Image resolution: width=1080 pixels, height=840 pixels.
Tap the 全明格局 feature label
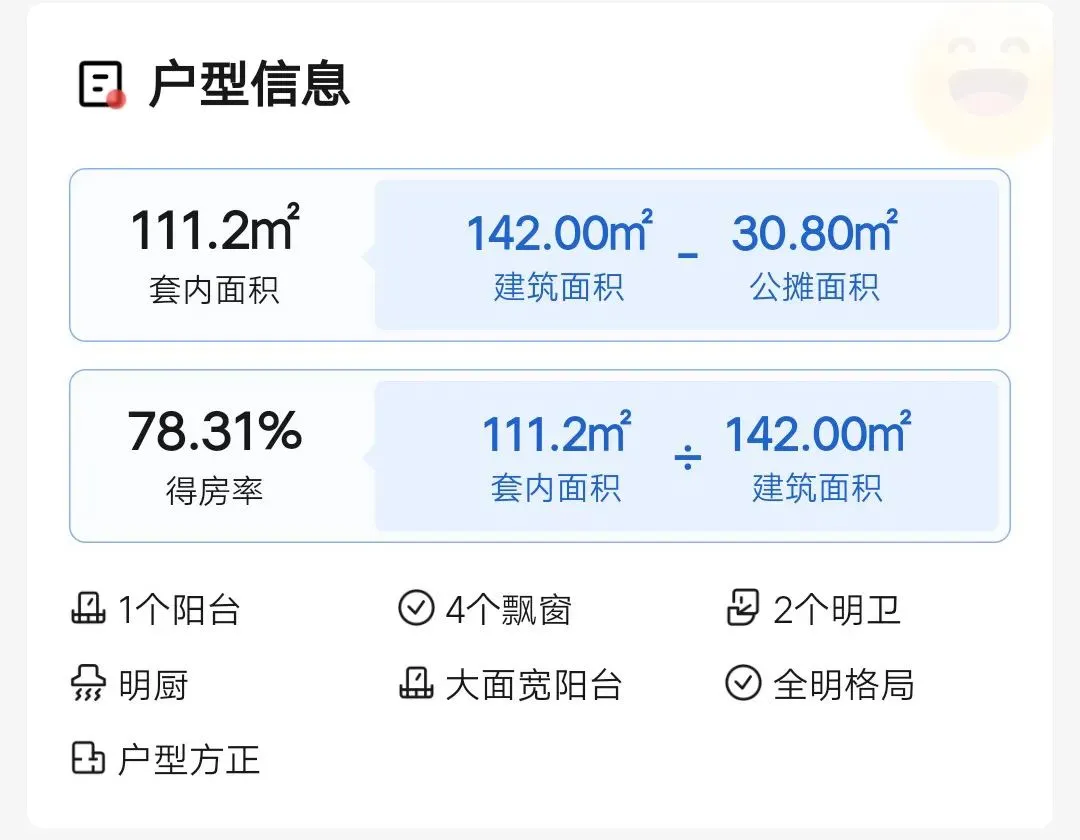pos(844,684)
